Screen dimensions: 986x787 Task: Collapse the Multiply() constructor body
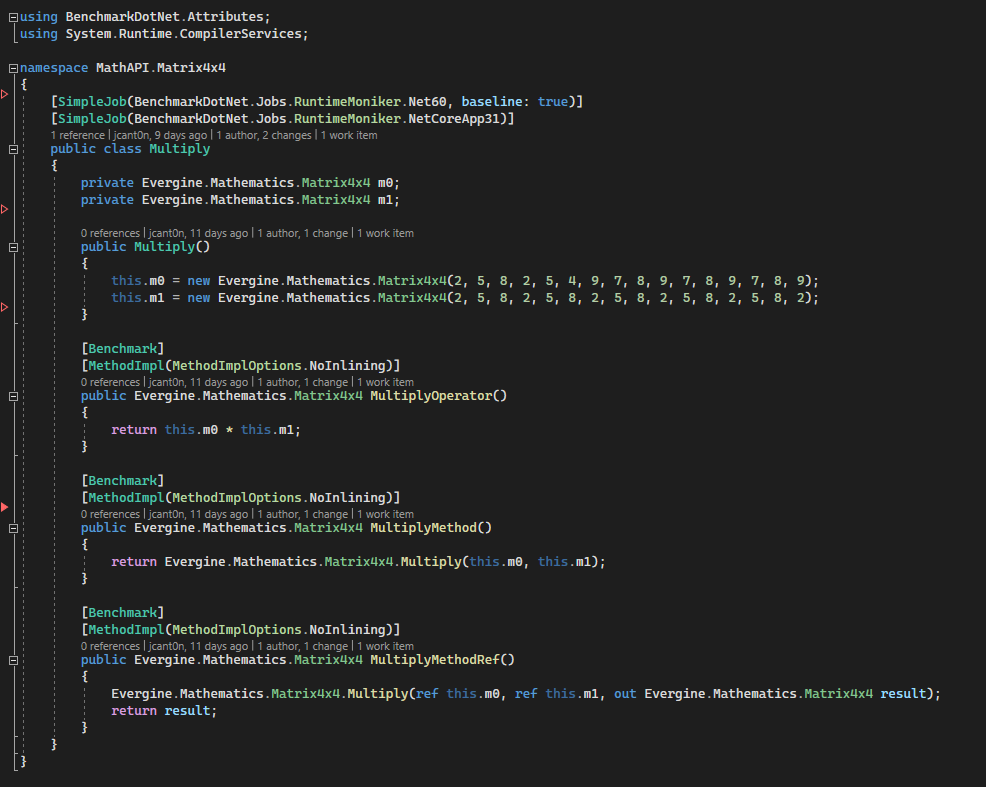13,248
